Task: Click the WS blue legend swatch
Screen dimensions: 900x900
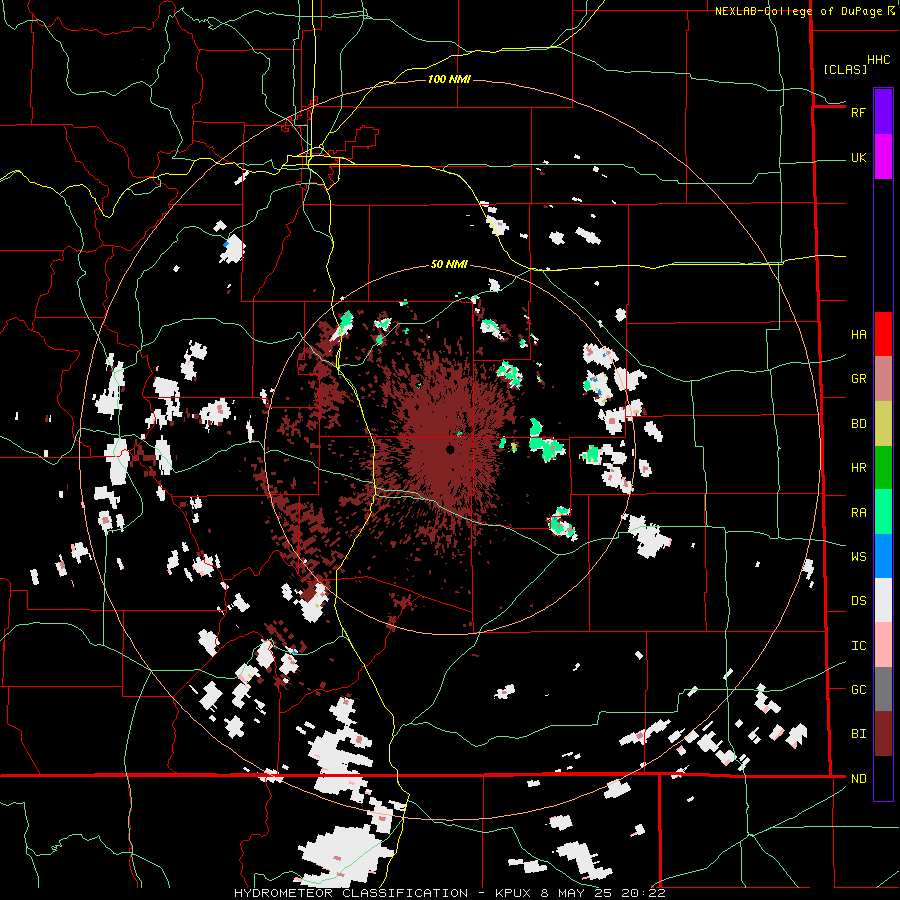Action: (883, 556)
